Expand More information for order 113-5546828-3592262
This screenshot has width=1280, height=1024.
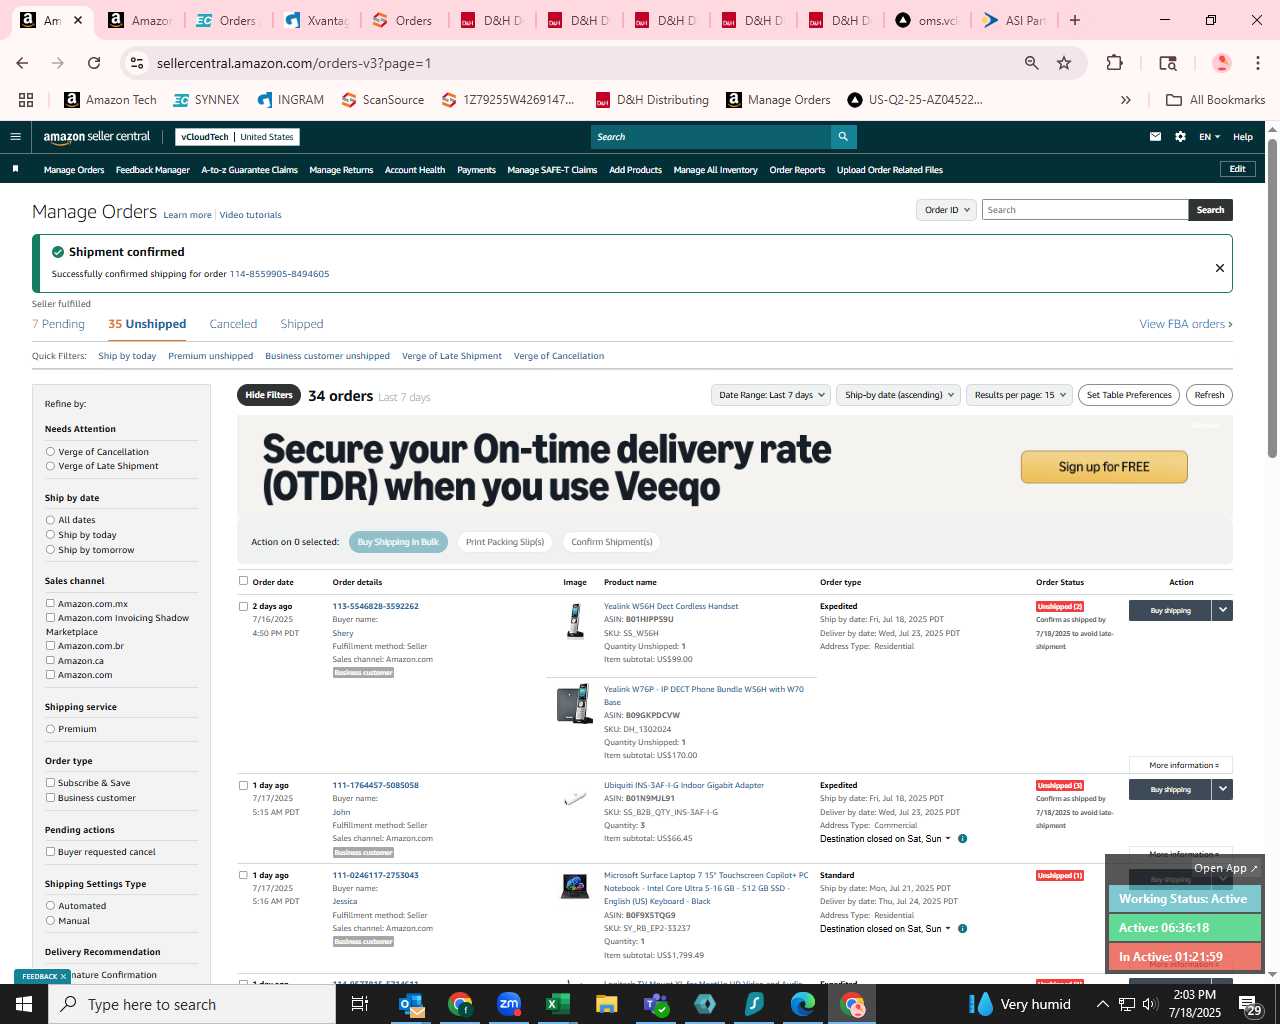1183,765
